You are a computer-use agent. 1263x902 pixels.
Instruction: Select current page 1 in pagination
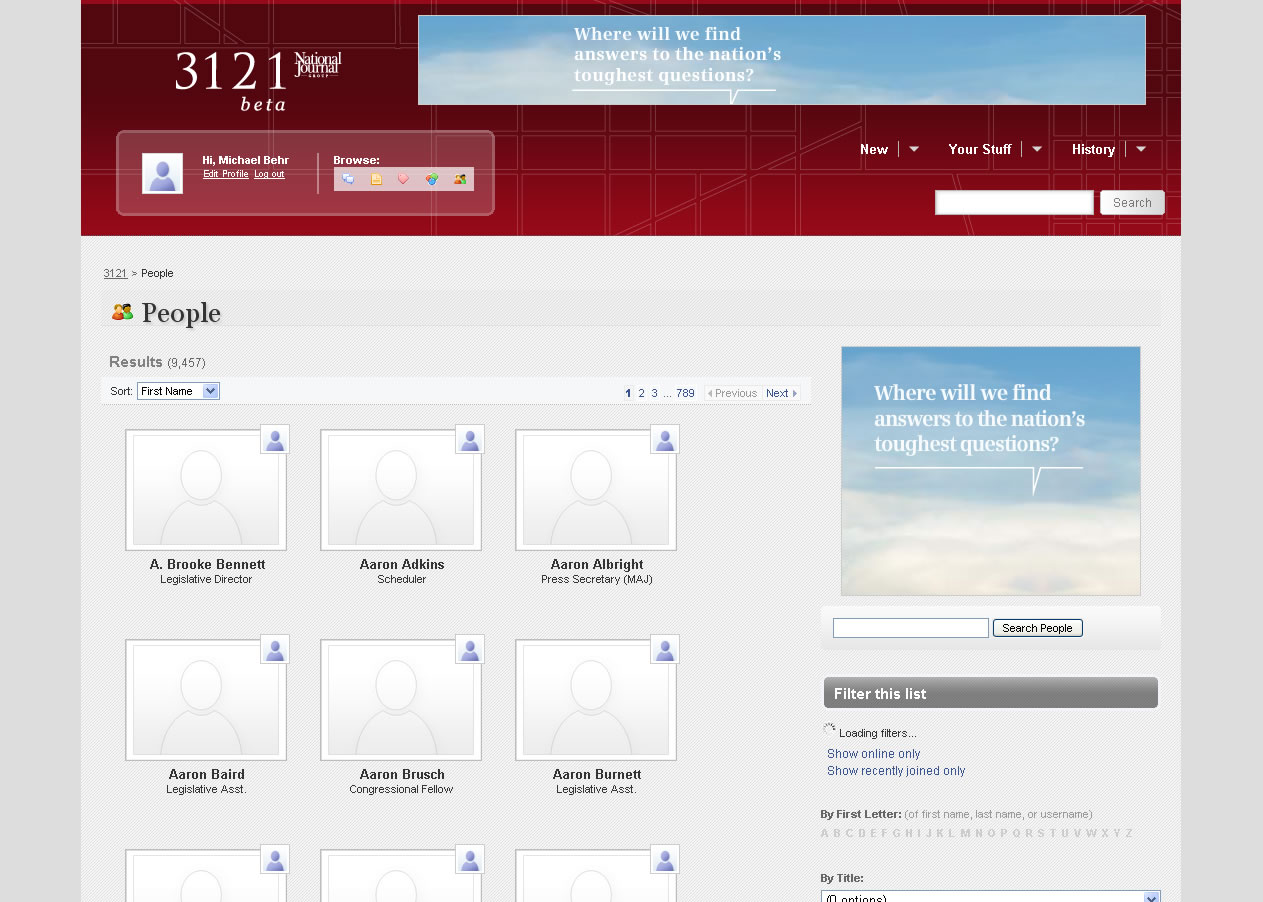[628, 393]
